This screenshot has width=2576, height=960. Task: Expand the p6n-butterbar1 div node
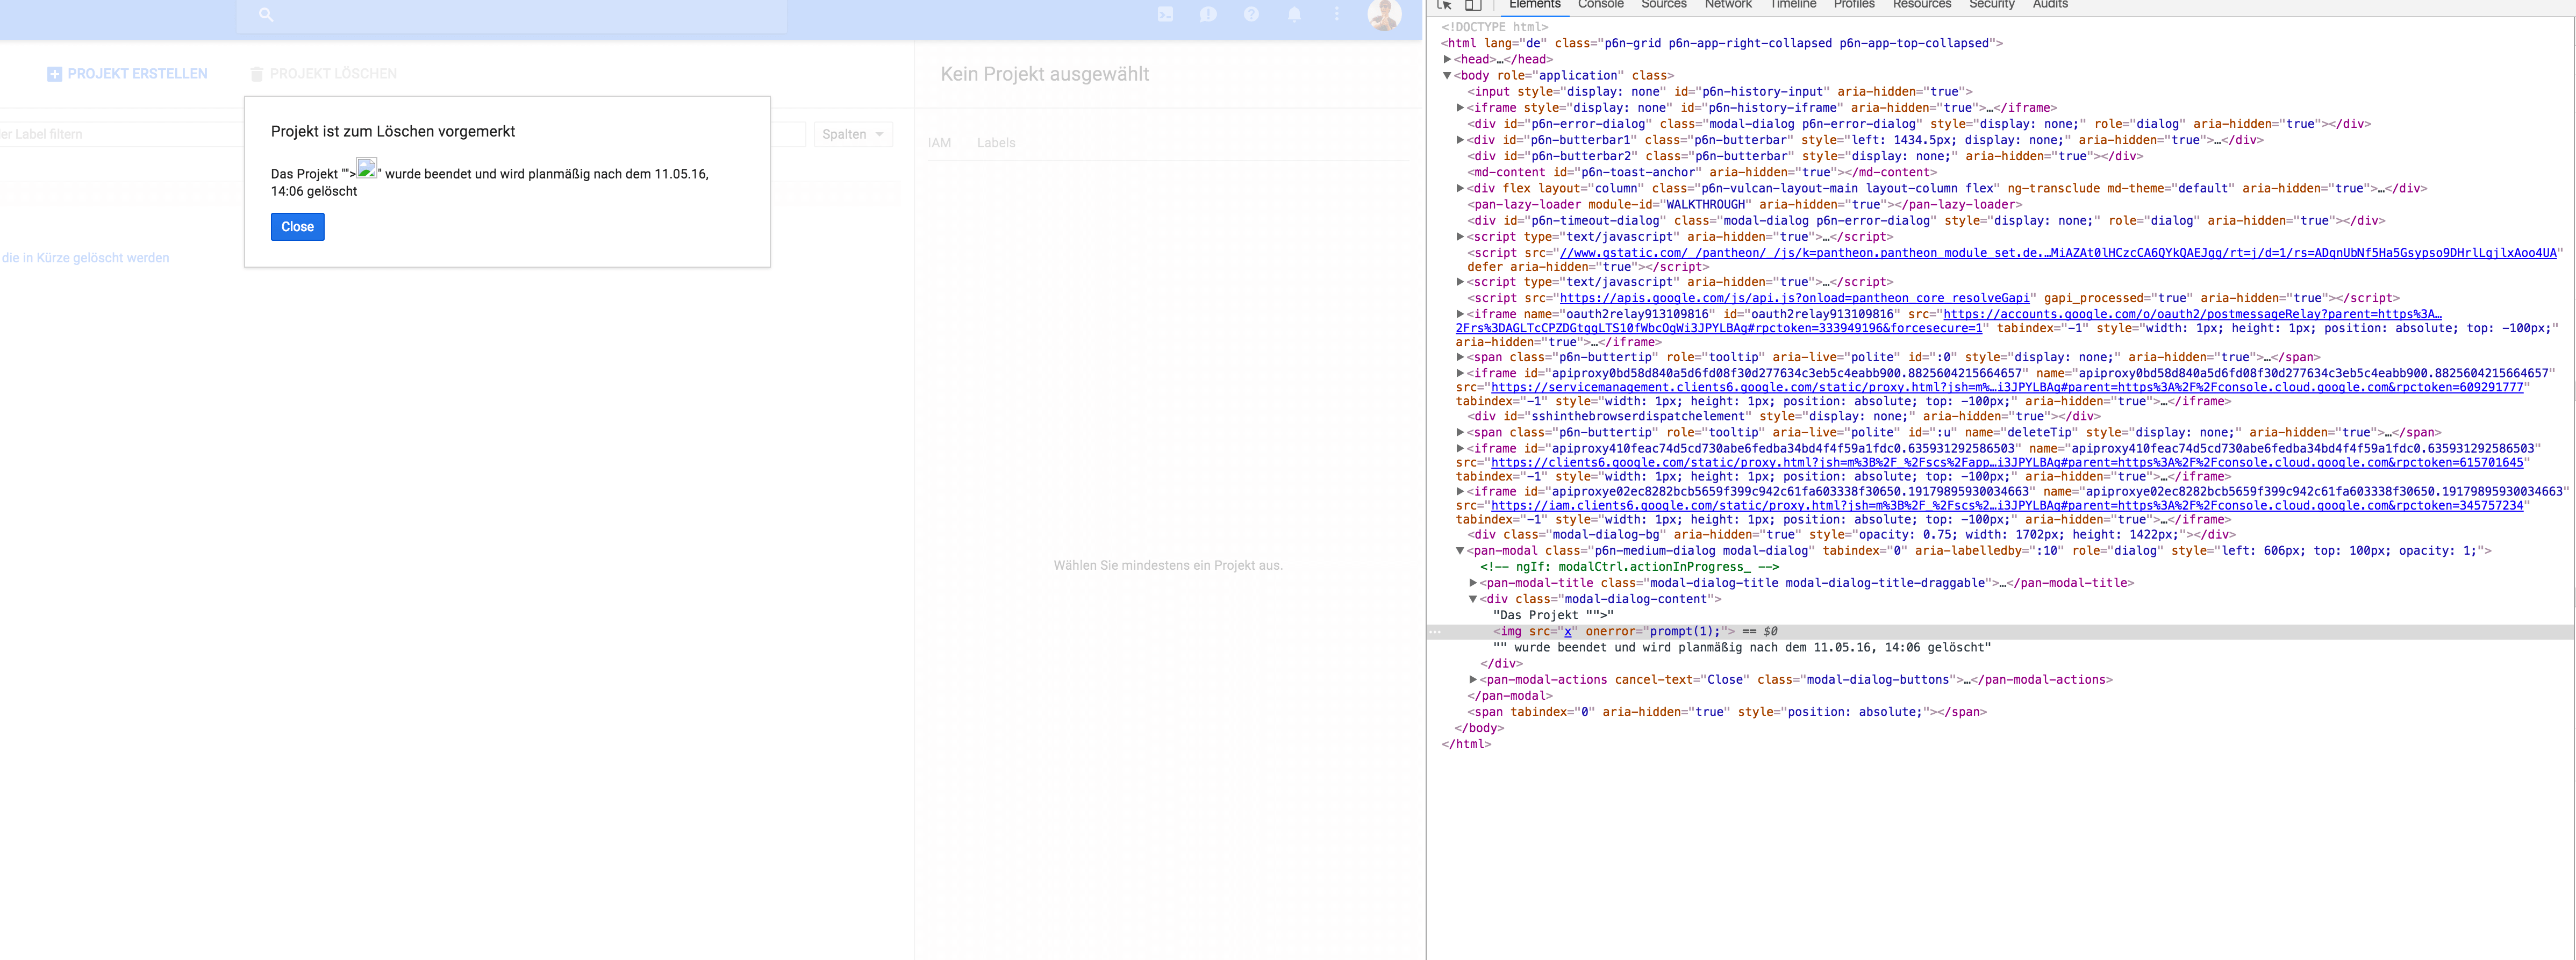[1460, 140]
